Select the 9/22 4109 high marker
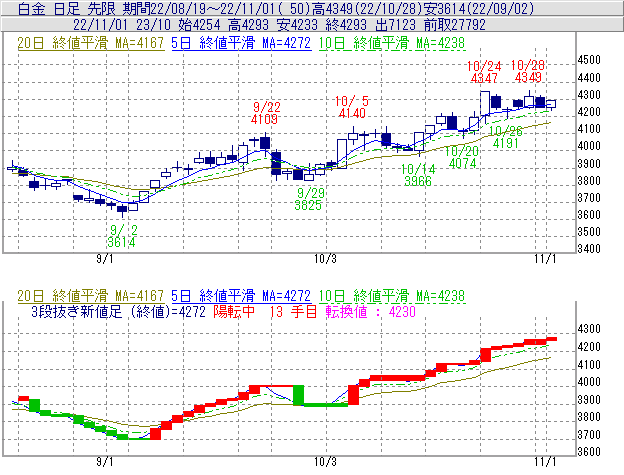This screenshot has height=475, width=624. [266, 113]
